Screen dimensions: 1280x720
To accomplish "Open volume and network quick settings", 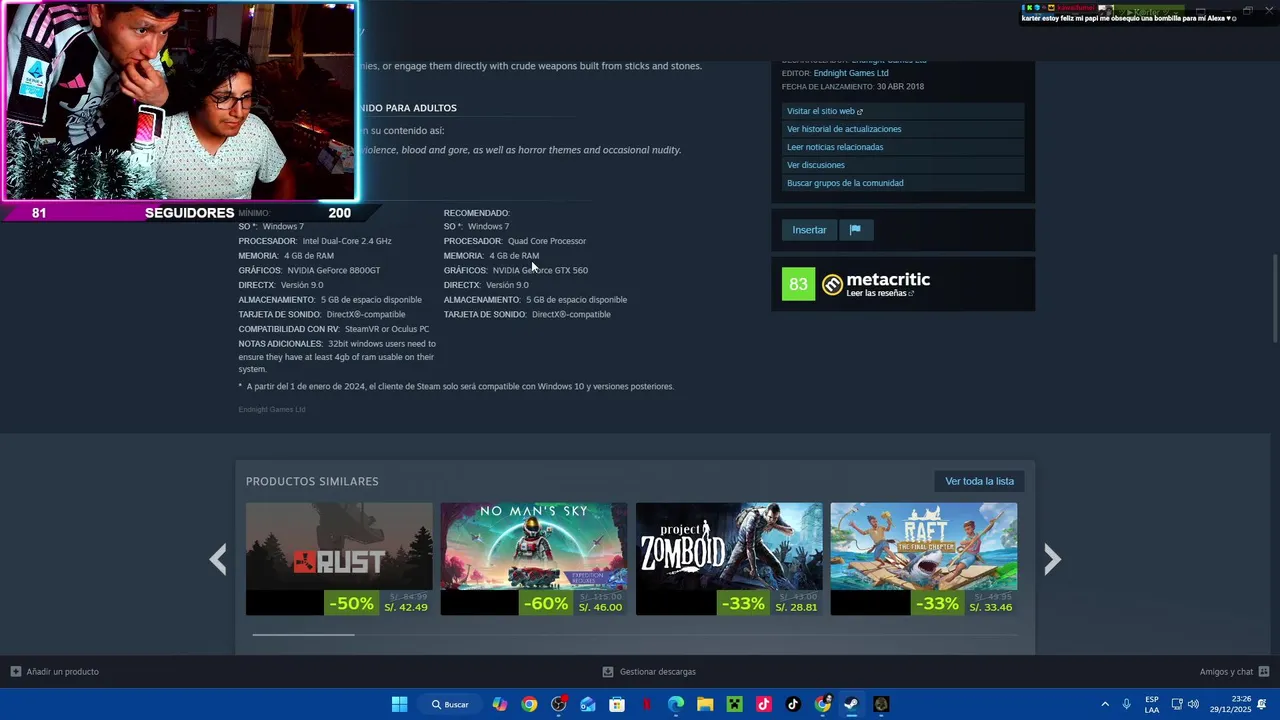I will (x=1185, y=704).
